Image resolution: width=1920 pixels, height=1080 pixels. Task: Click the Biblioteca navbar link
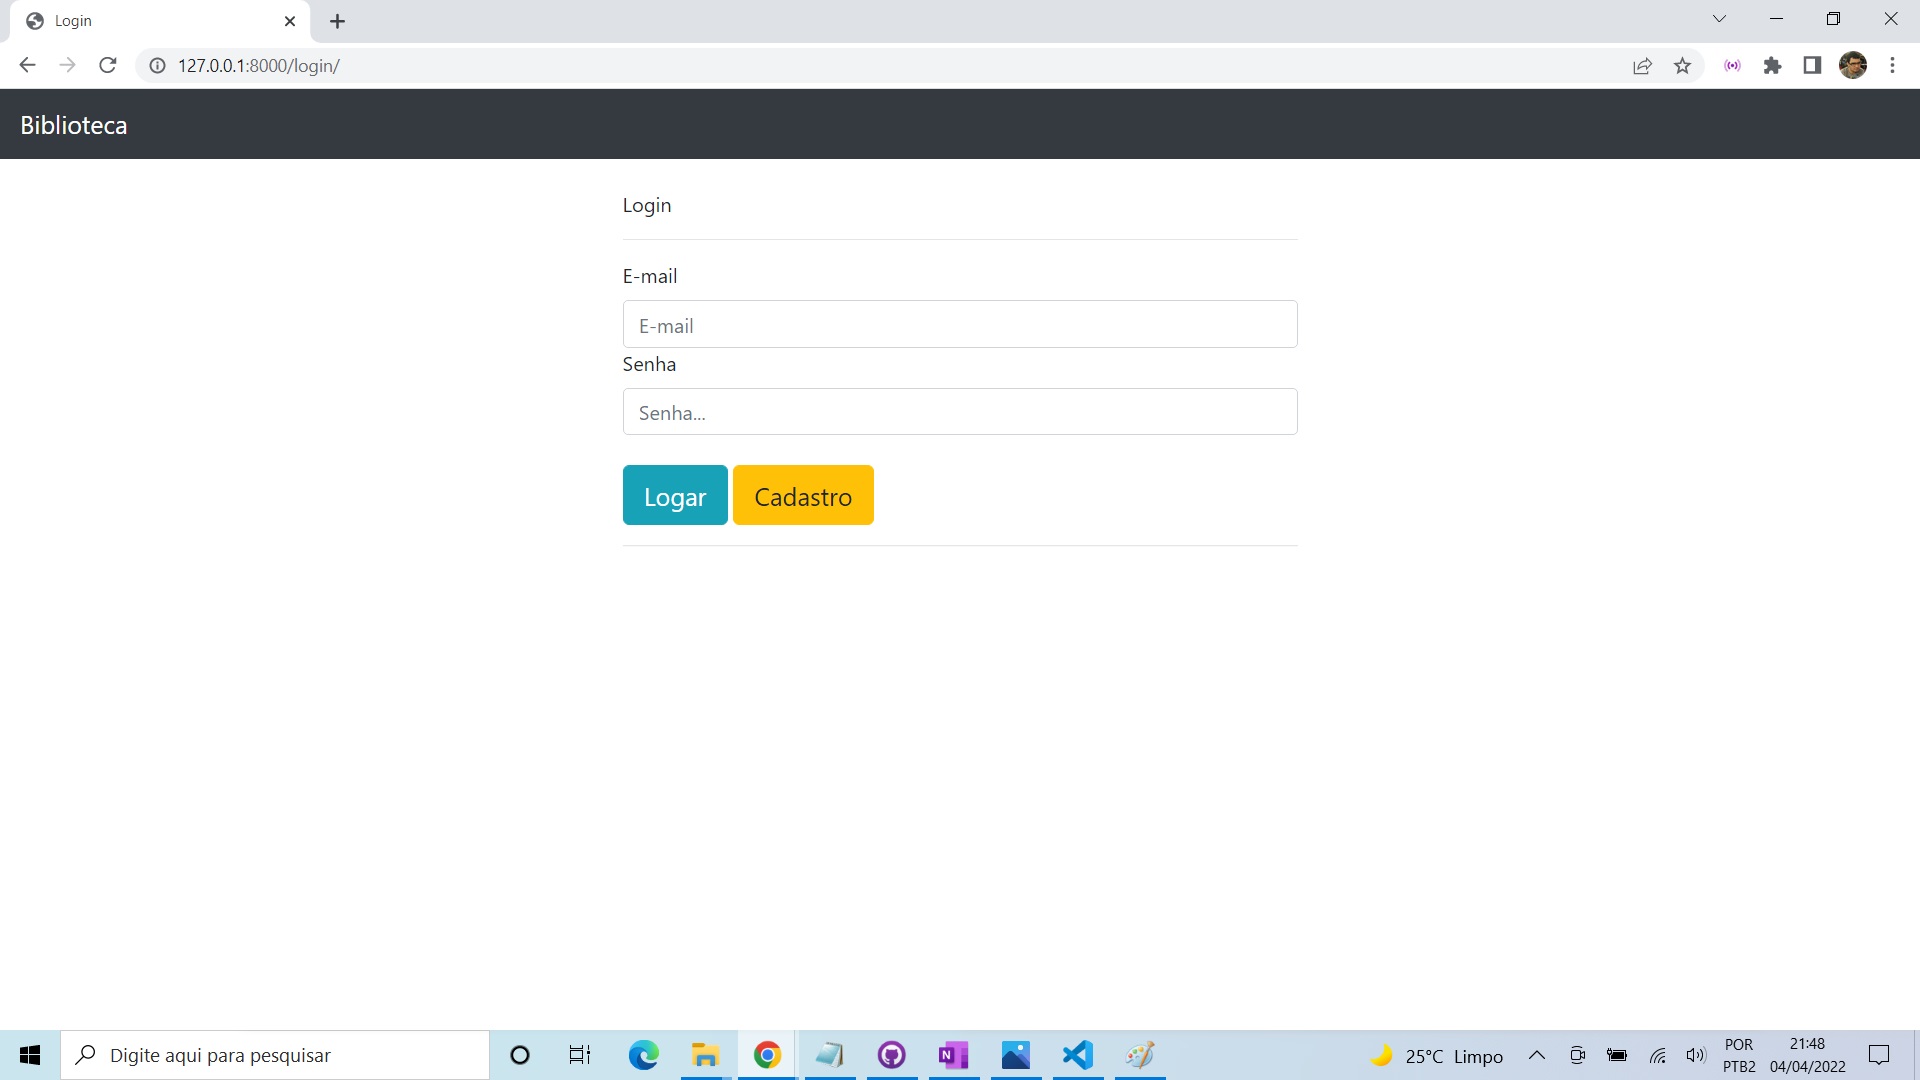[73, 124]
